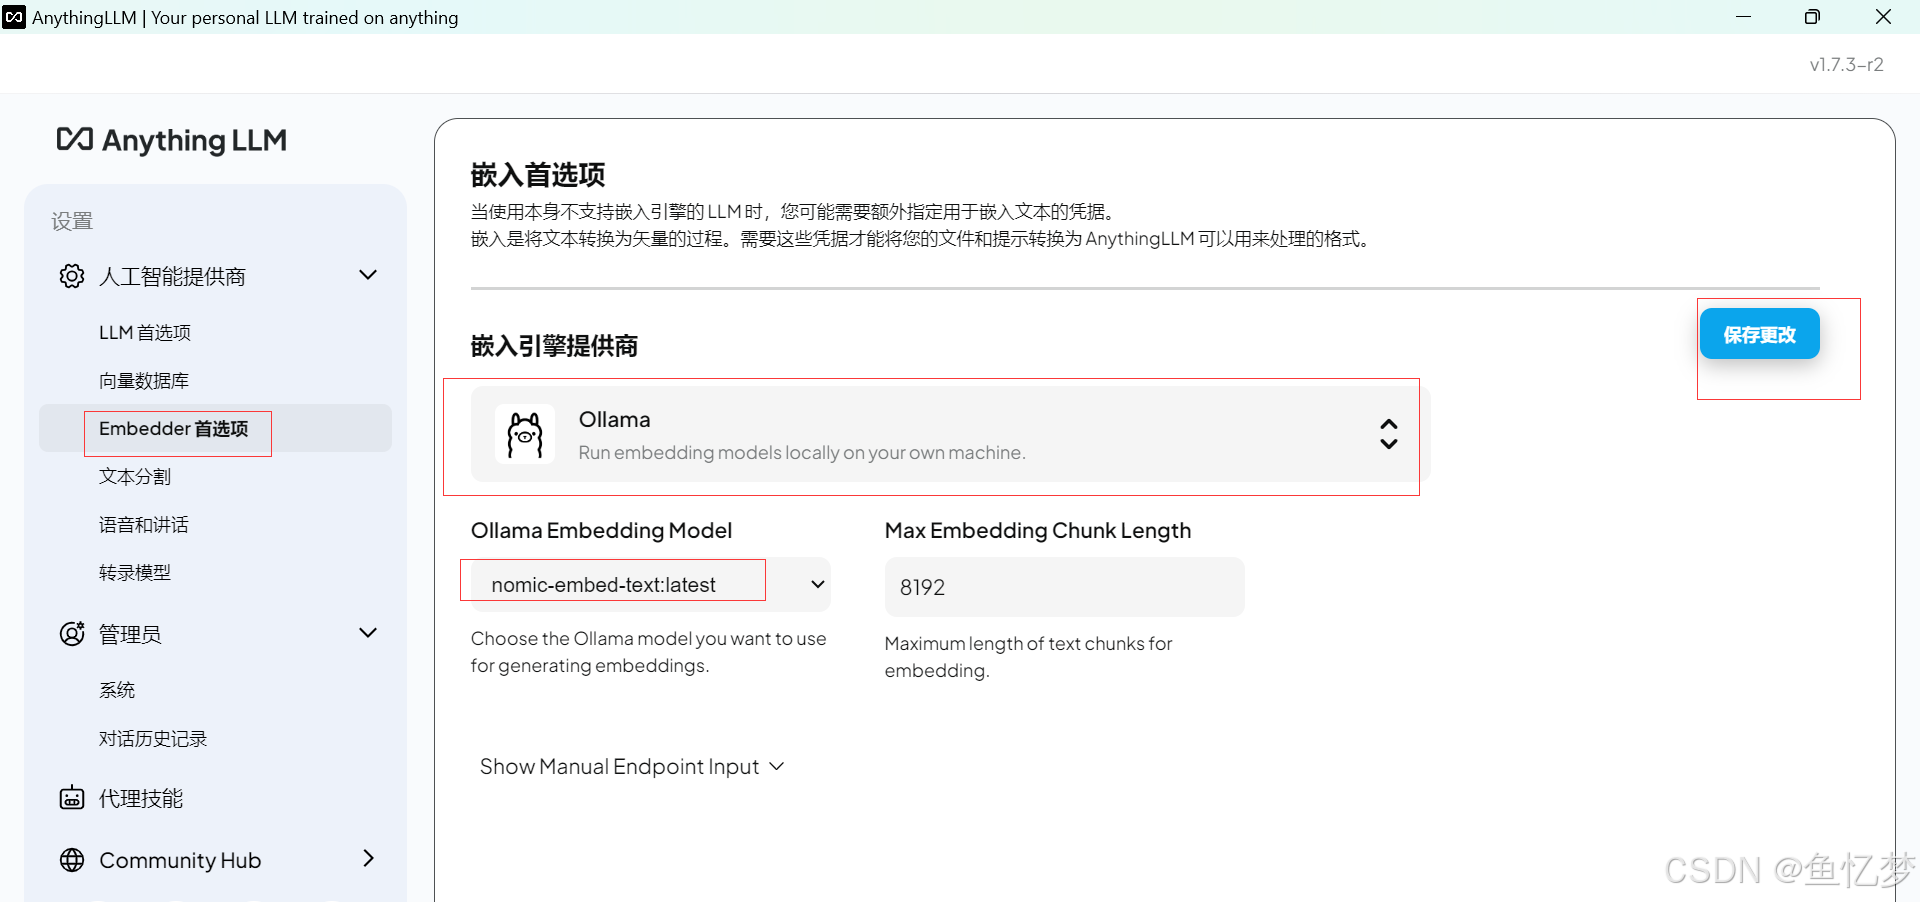Click the admin user icon
The height and width of the screenshot is (902, 1920).
pos(72,634)
